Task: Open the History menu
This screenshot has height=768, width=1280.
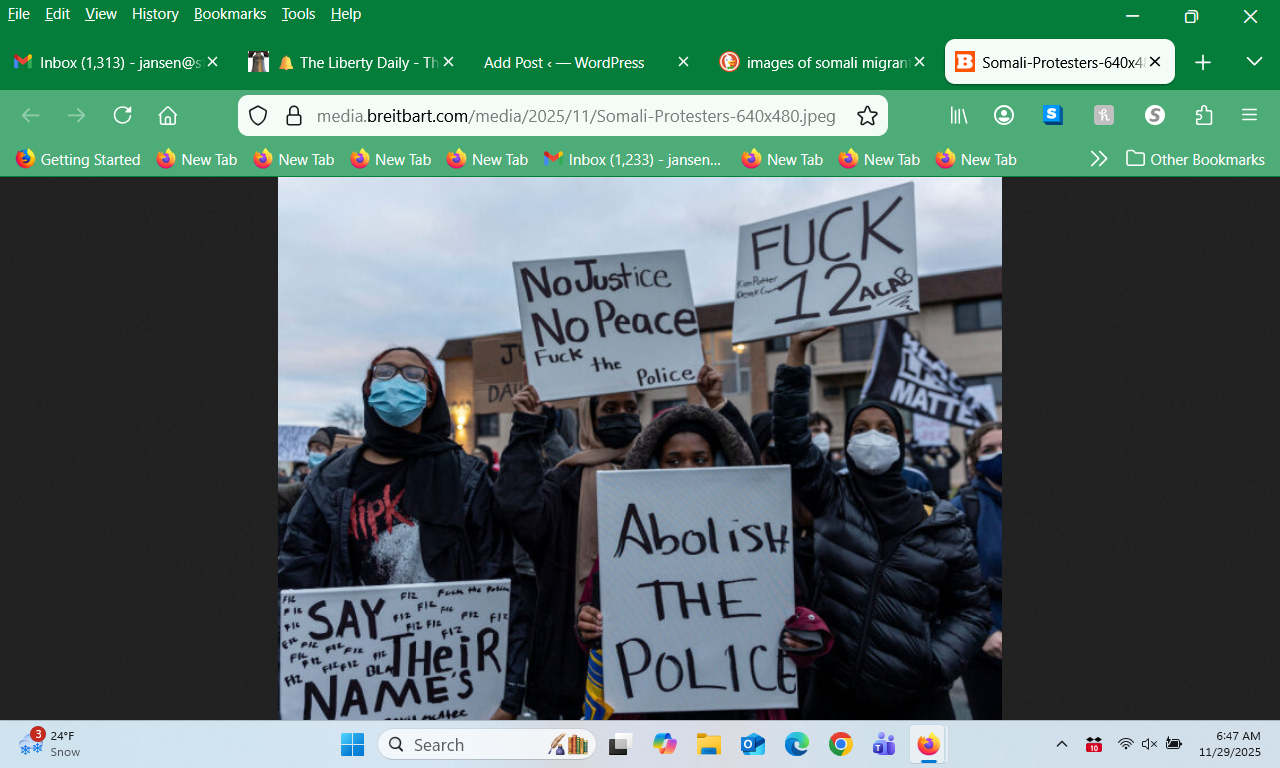Action: (155, 14)
